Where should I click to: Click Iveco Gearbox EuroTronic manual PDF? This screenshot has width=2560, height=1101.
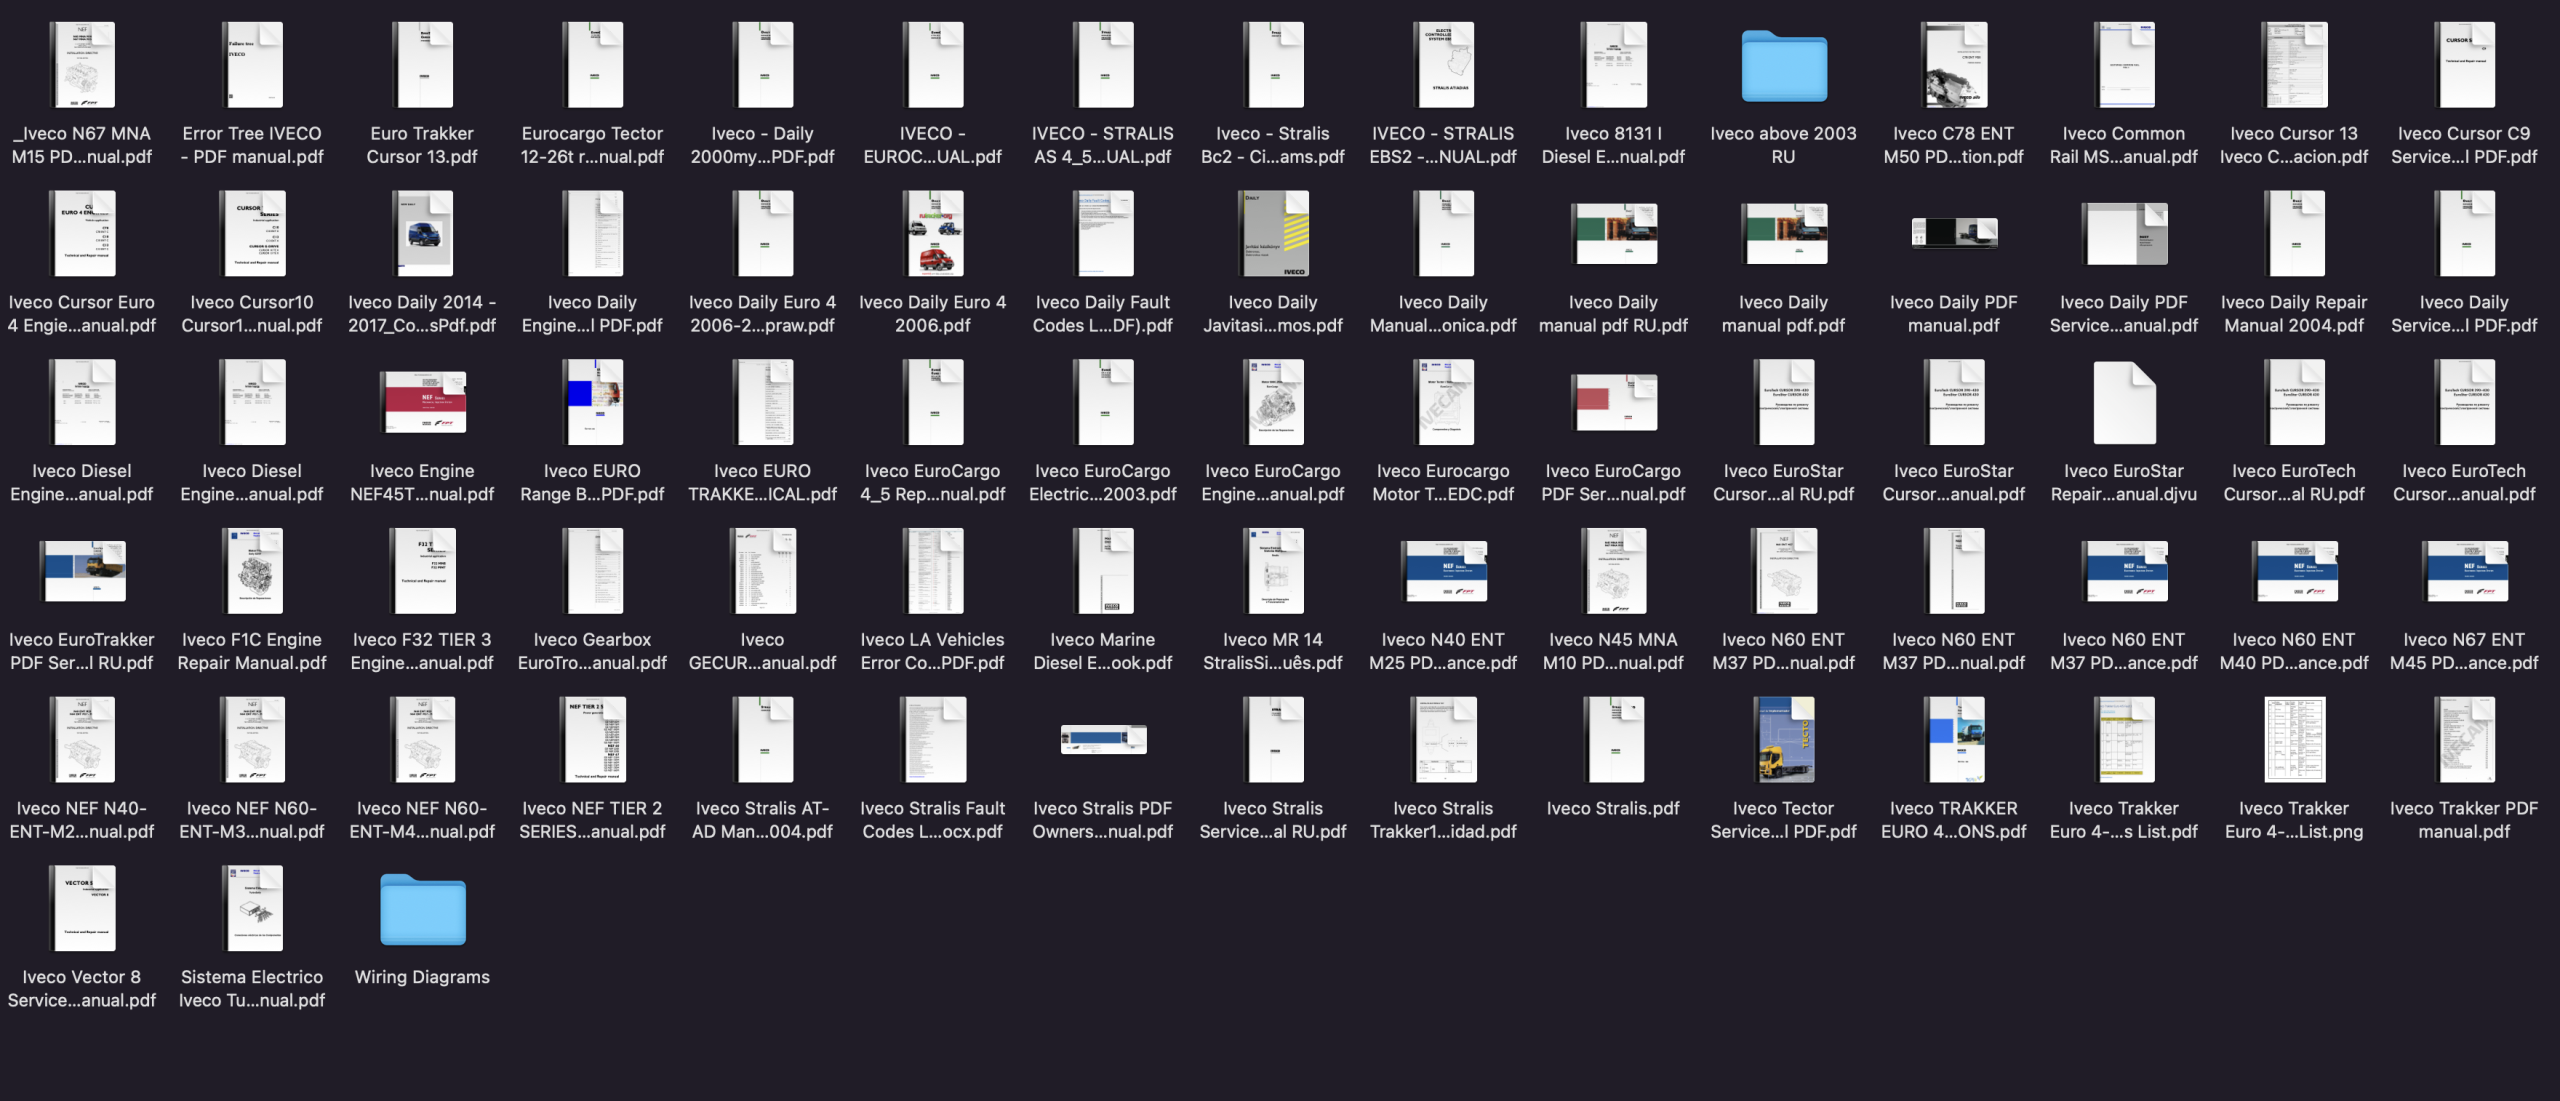pyautogui.click(x=592, y=571)
